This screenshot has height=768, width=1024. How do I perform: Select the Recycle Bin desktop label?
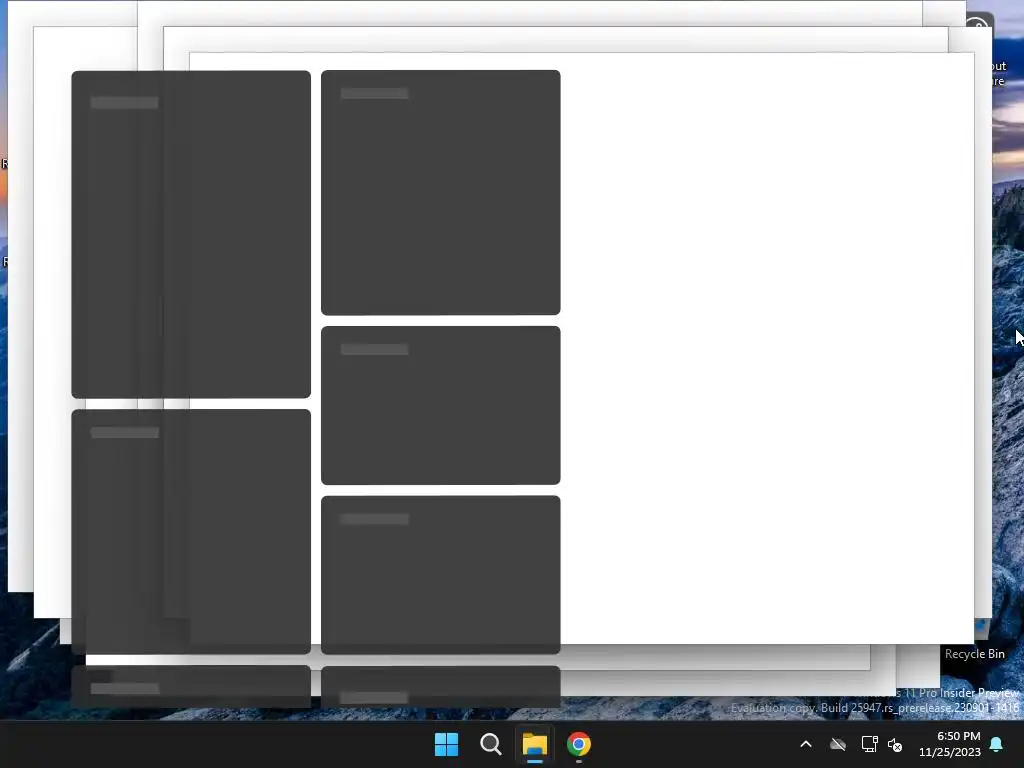pyautogui.click(x=974, y=654)
